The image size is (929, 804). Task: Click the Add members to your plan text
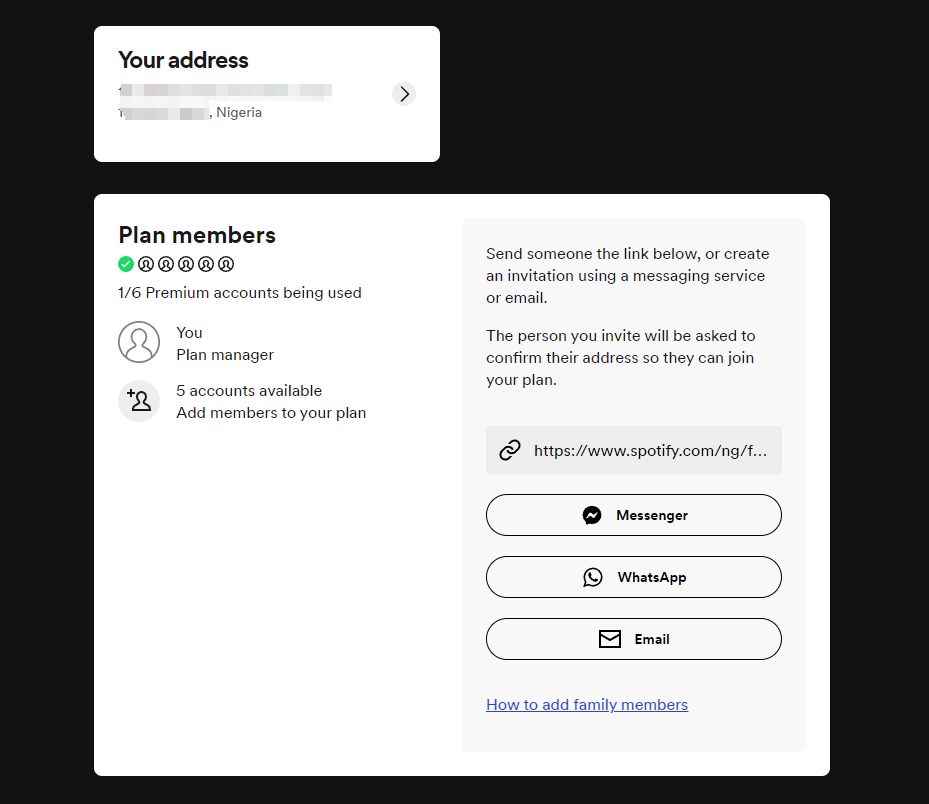click(x=271, y=412)
